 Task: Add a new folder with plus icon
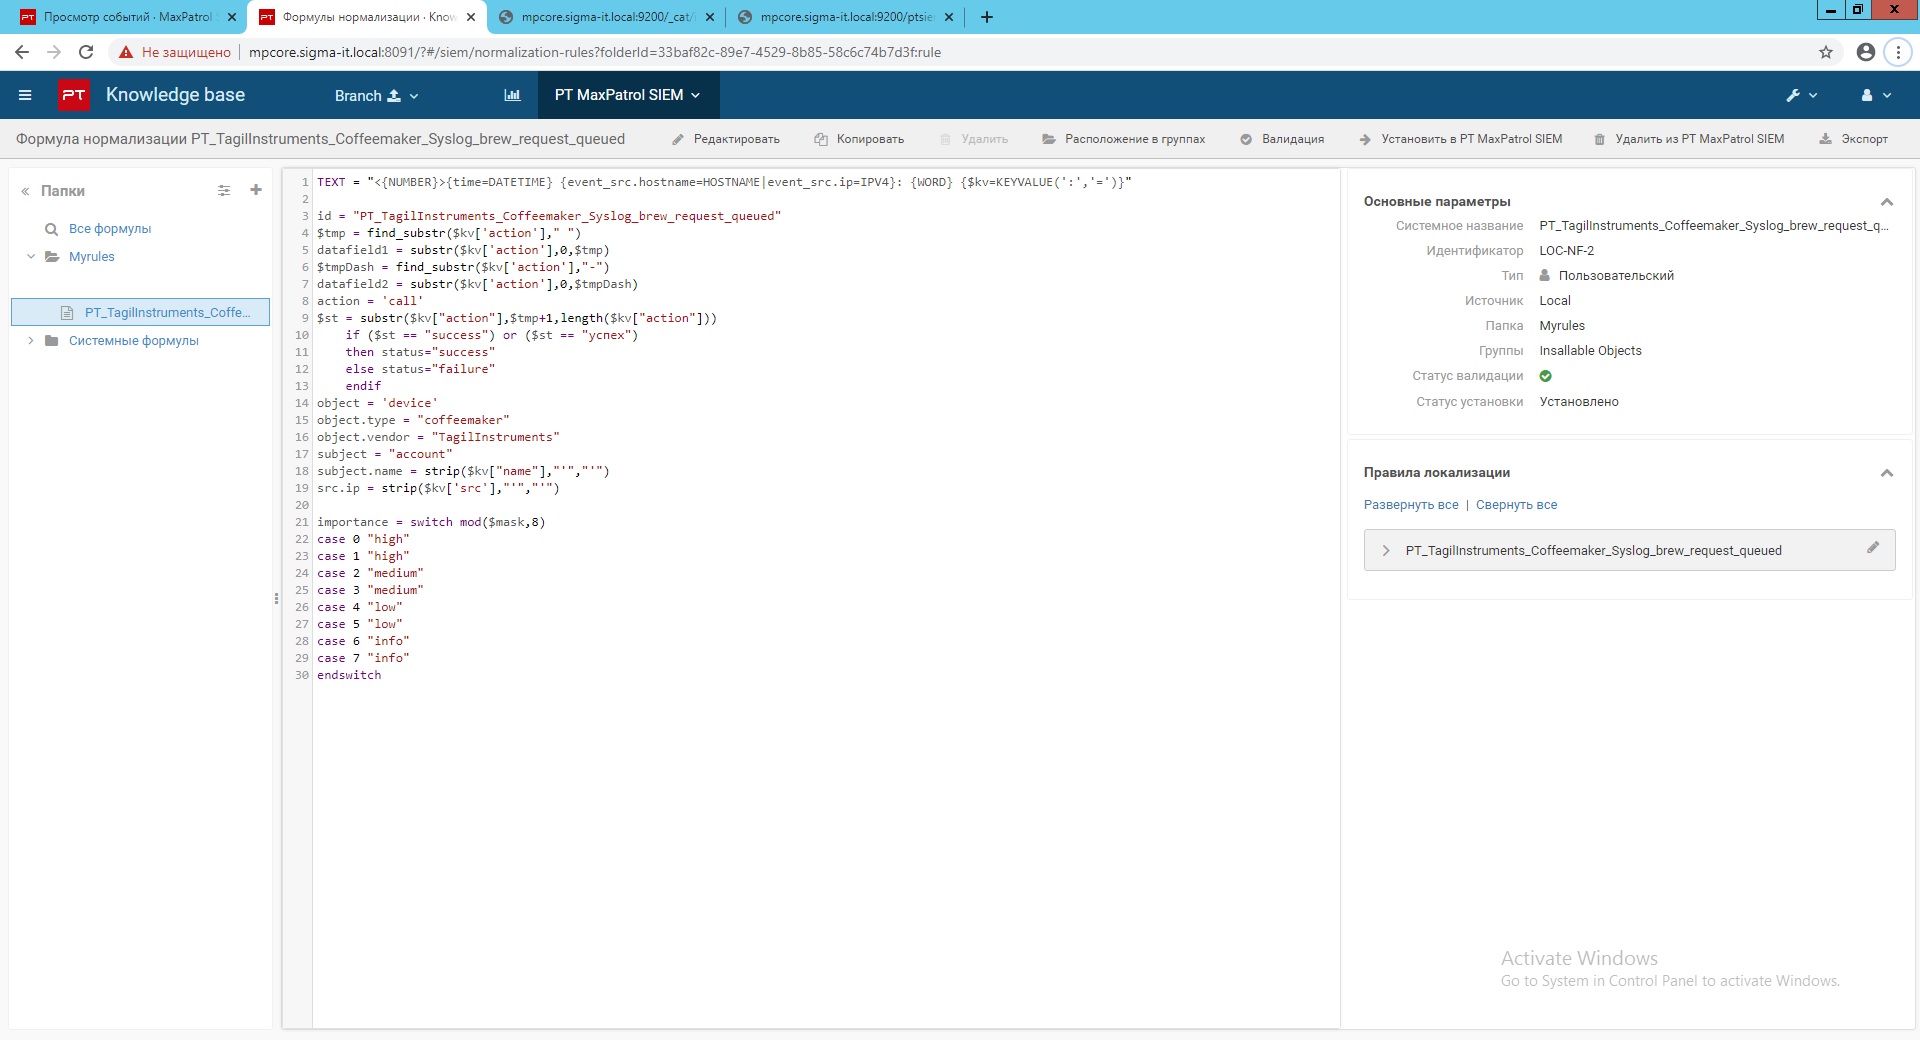pos(256,190)
